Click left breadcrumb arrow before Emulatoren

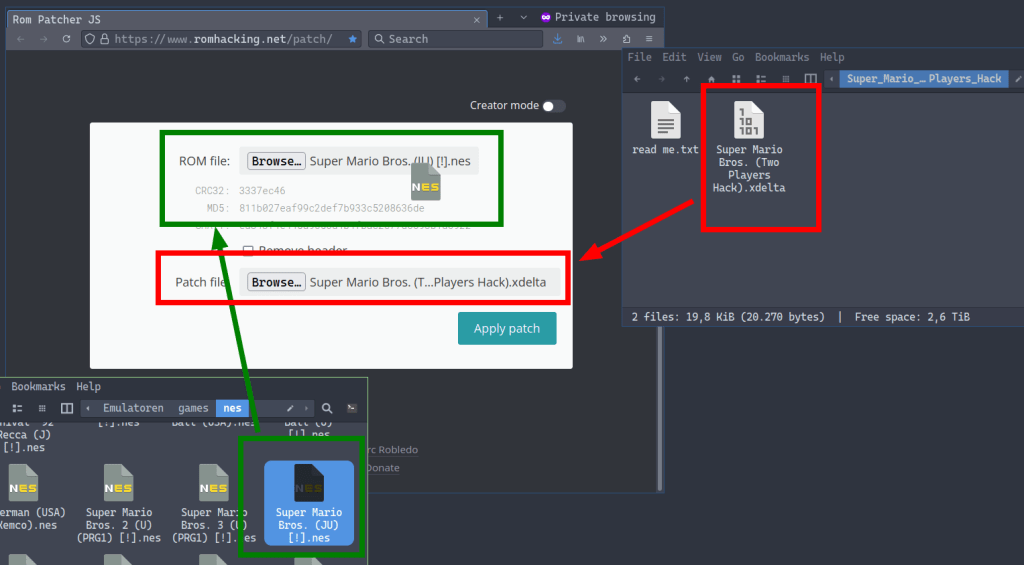89,408
